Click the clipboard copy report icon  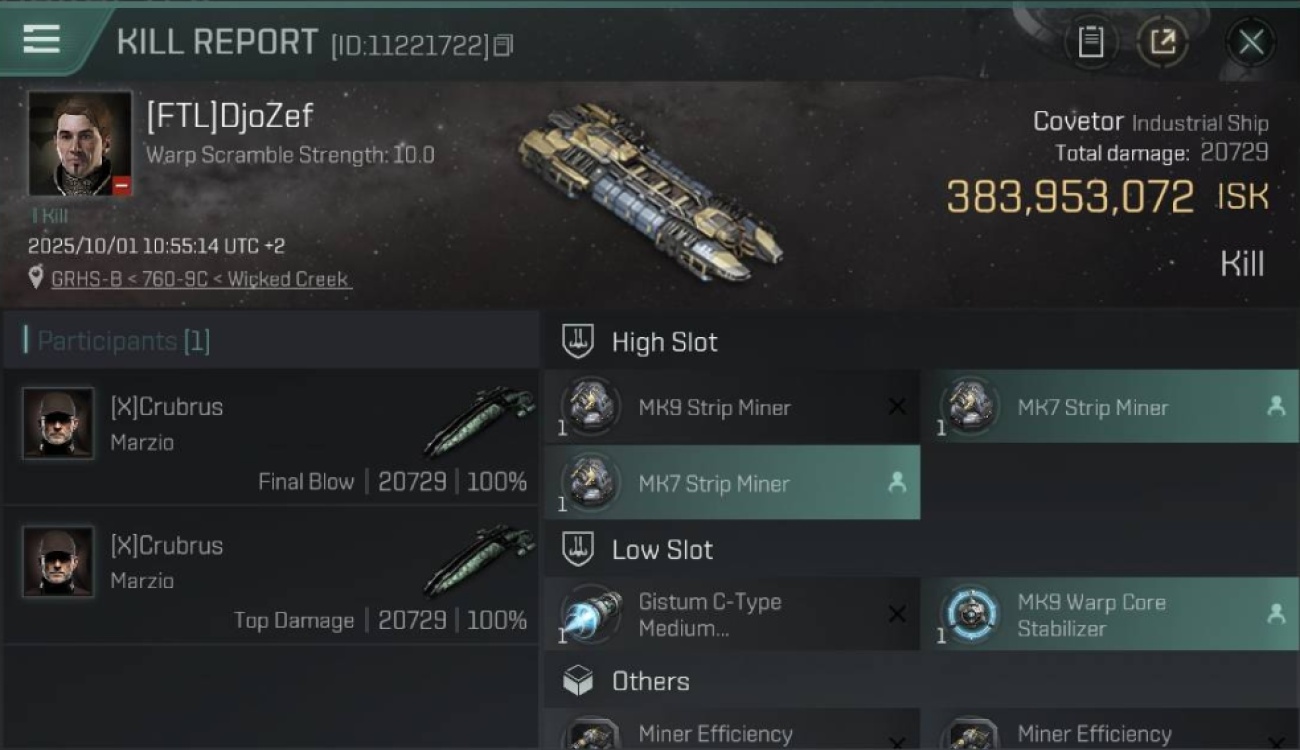[1091, 42]
